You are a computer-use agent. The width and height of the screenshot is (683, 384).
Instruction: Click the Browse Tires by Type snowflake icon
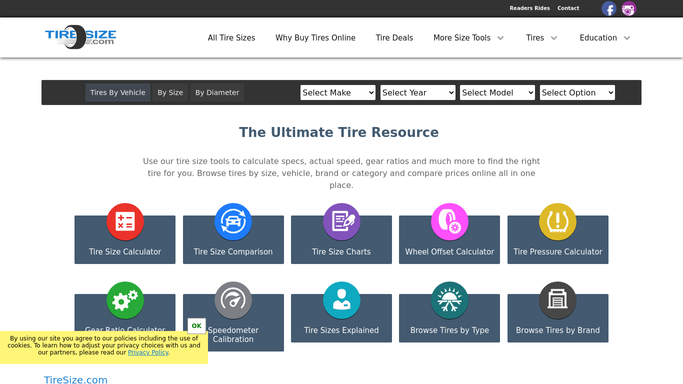click(x=450, y=300)
